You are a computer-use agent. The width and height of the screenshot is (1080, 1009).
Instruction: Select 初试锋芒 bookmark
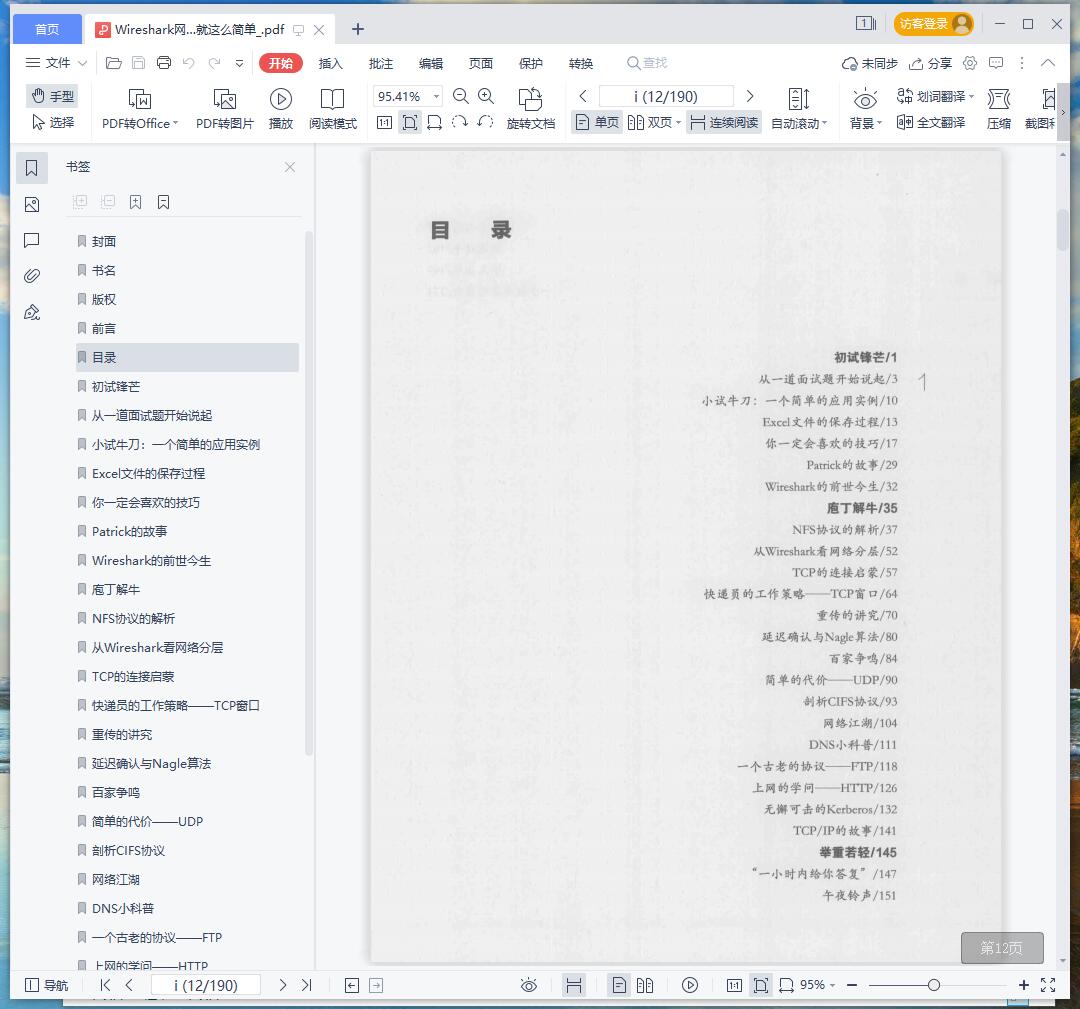tap(115, 386)
